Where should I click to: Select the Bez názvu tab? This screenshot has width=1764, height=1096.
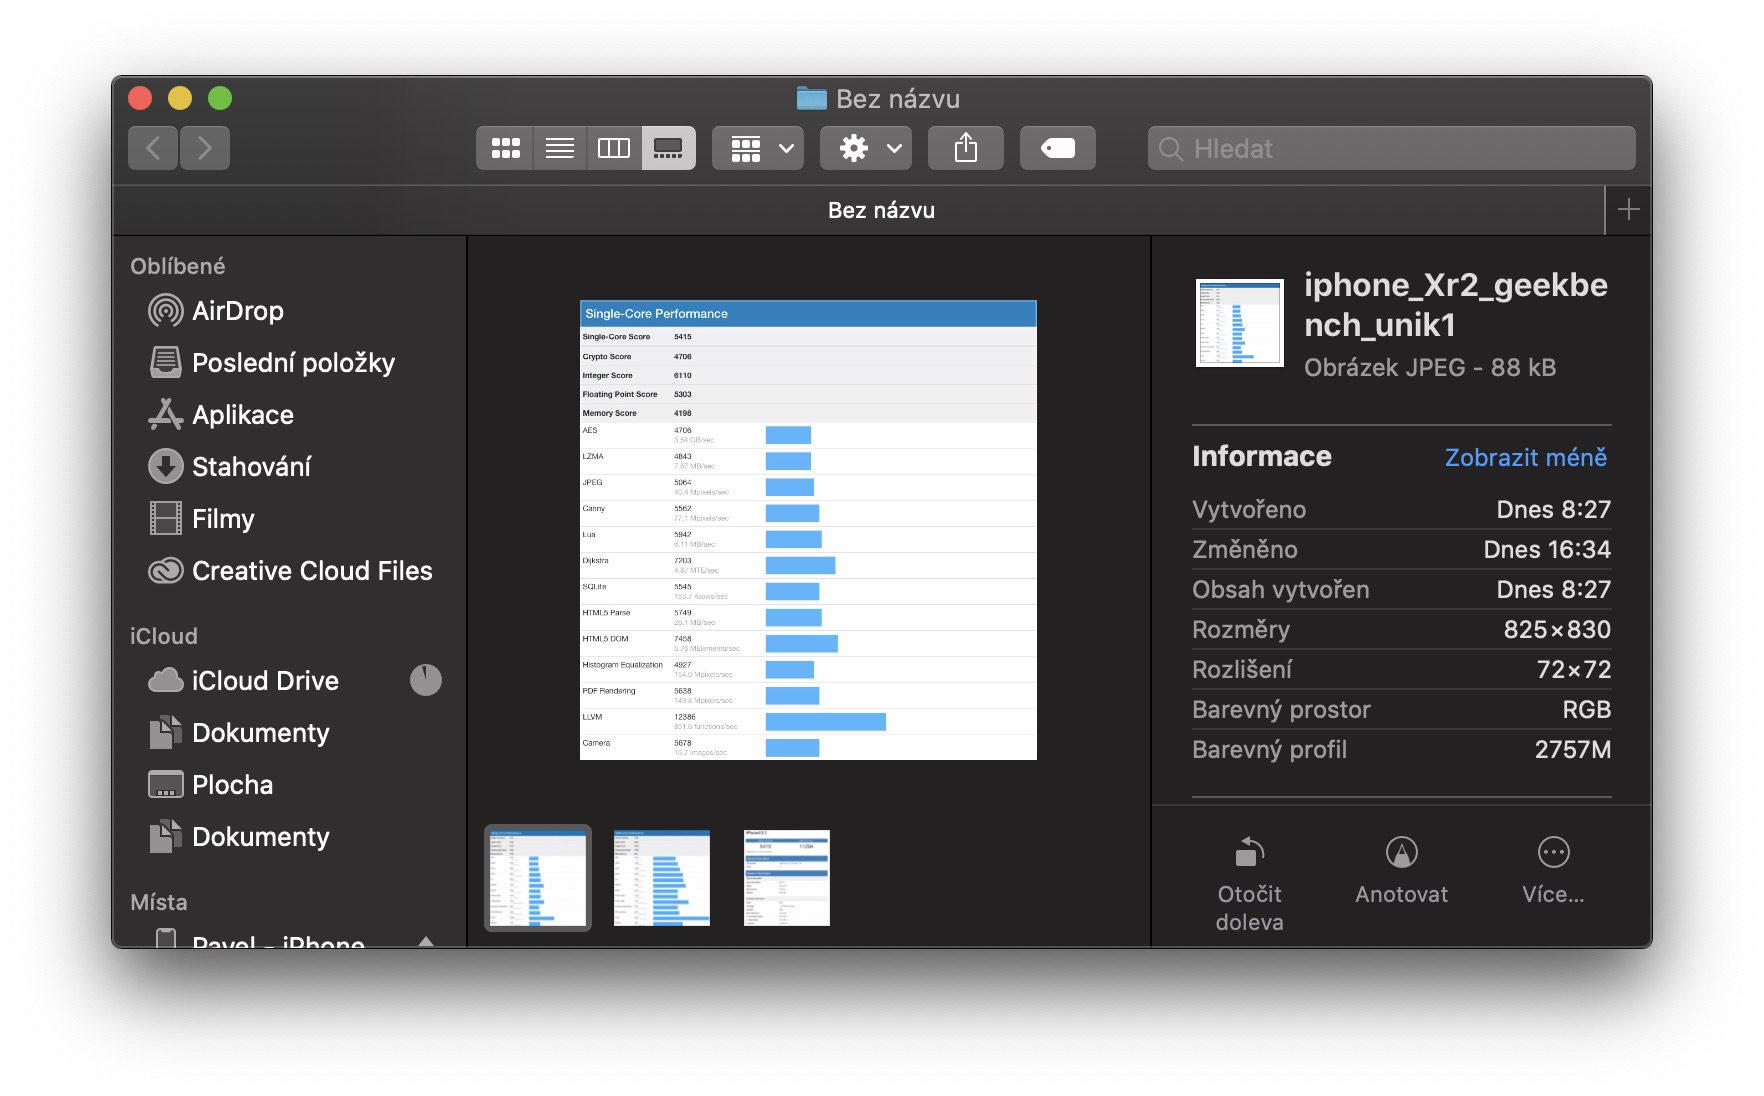(x=881, y=210)
